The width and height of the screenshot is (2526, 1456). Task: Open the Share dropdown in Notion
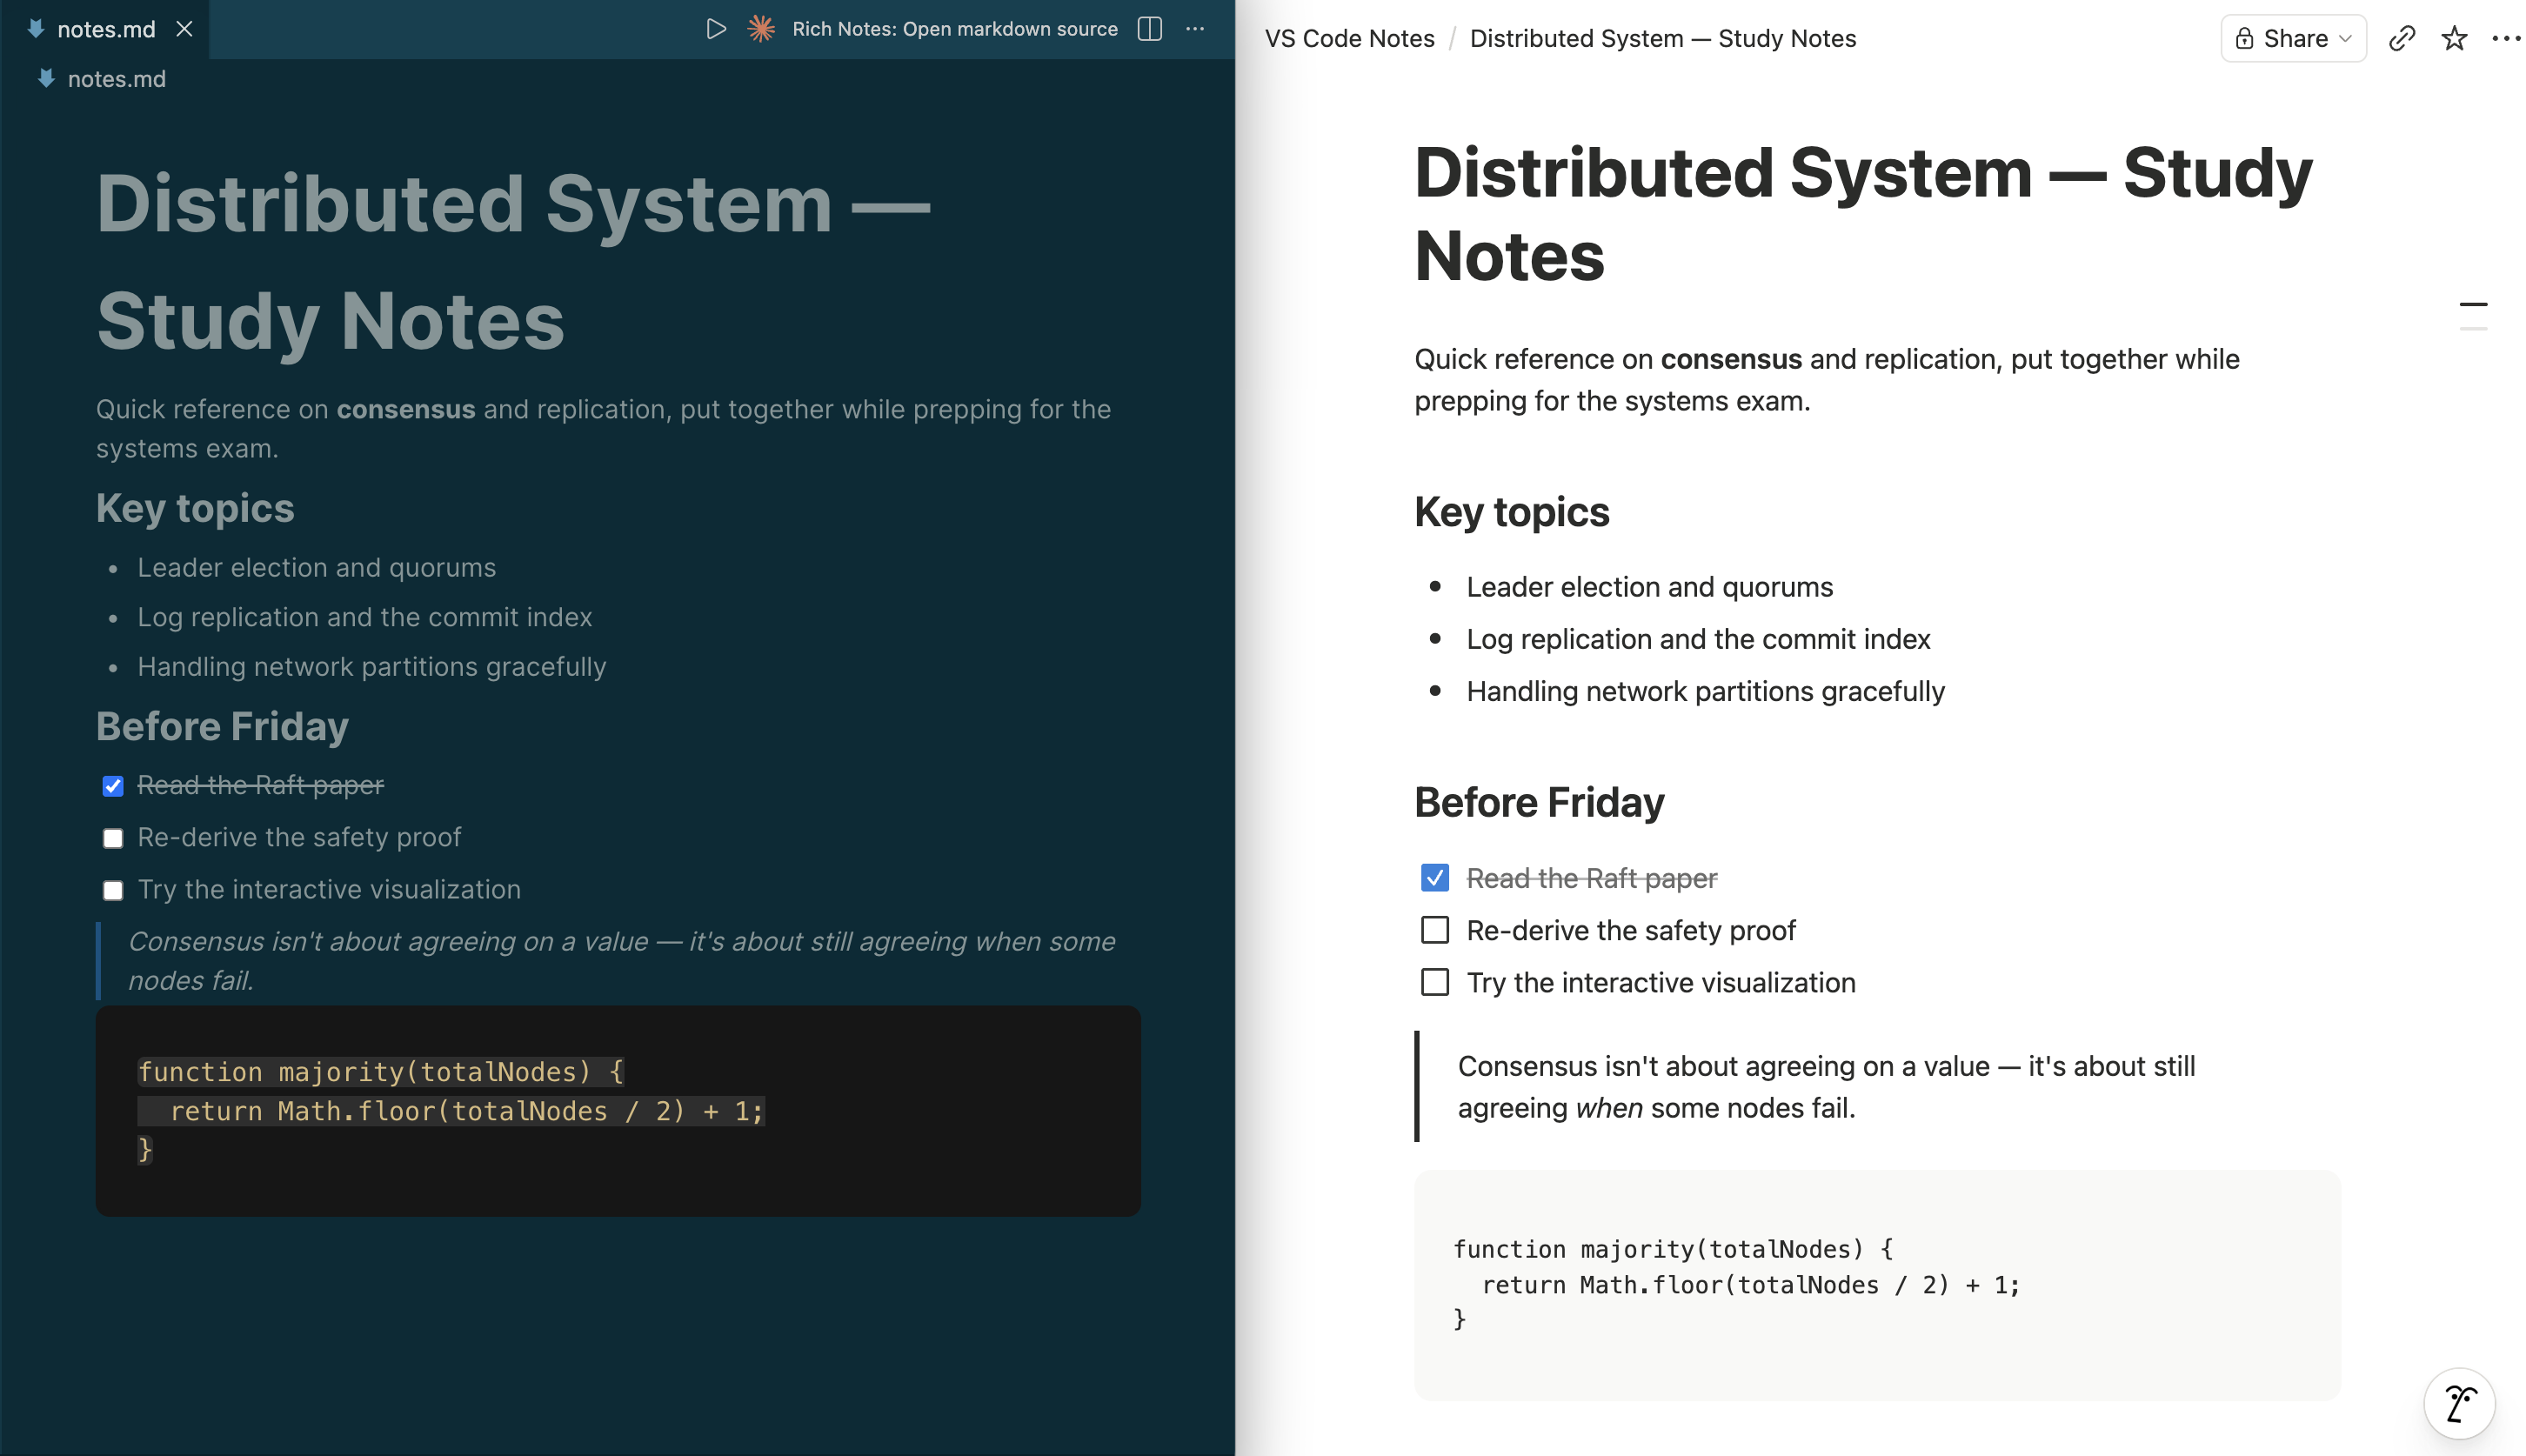click(2293, 38)
